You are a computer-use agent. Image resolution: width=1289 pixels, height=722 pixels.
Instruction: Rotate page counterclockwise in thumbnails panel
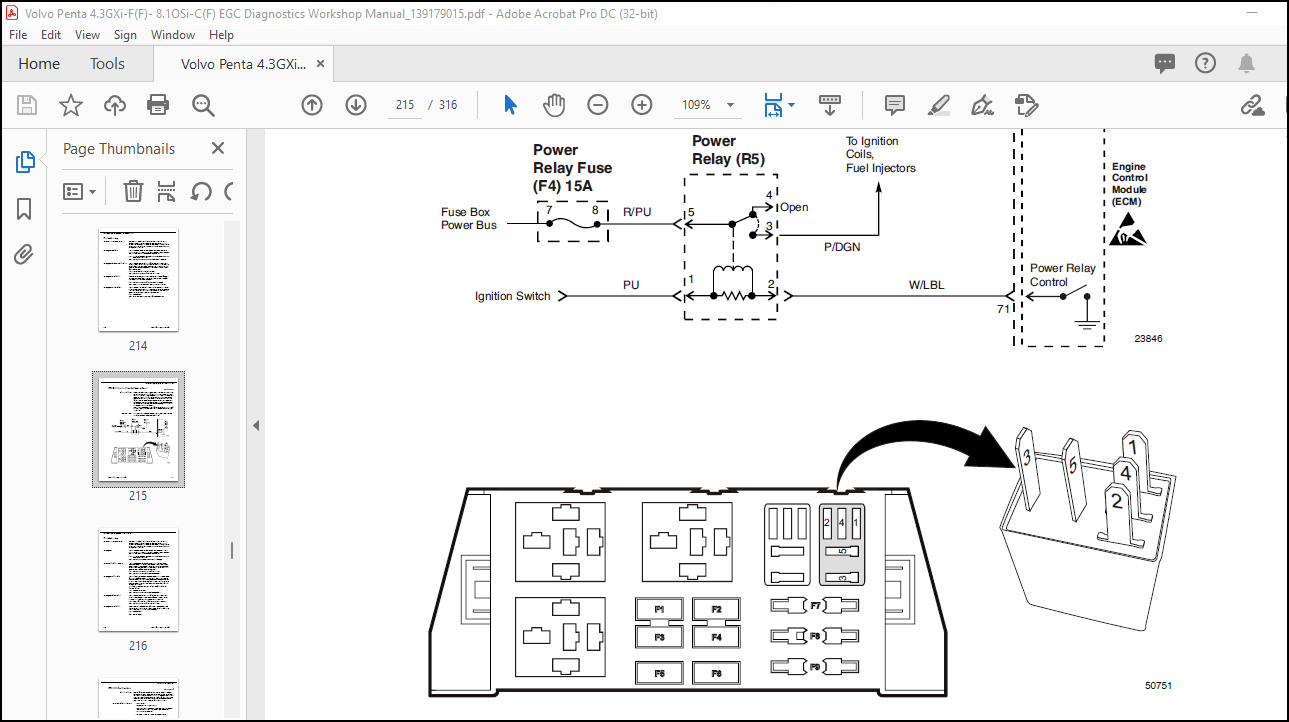pos(200,191)
